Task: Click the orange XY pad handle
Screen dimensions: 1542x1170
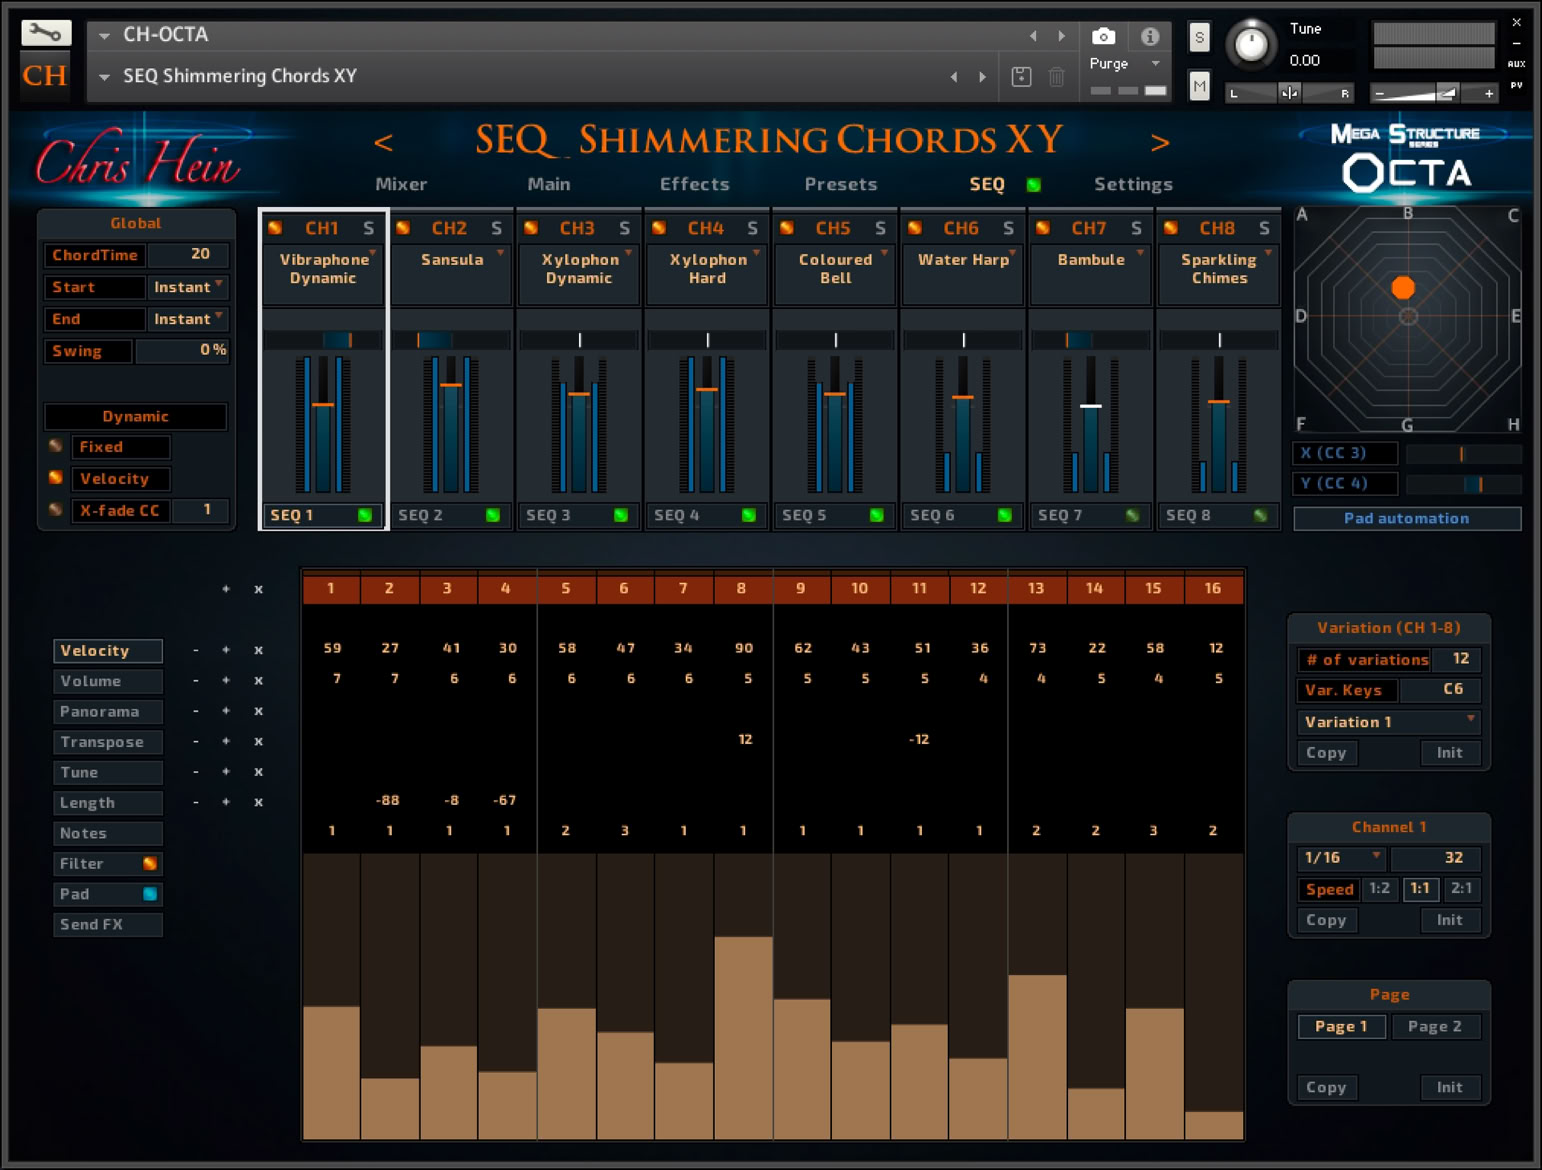Action: (x=1403, y=288)
